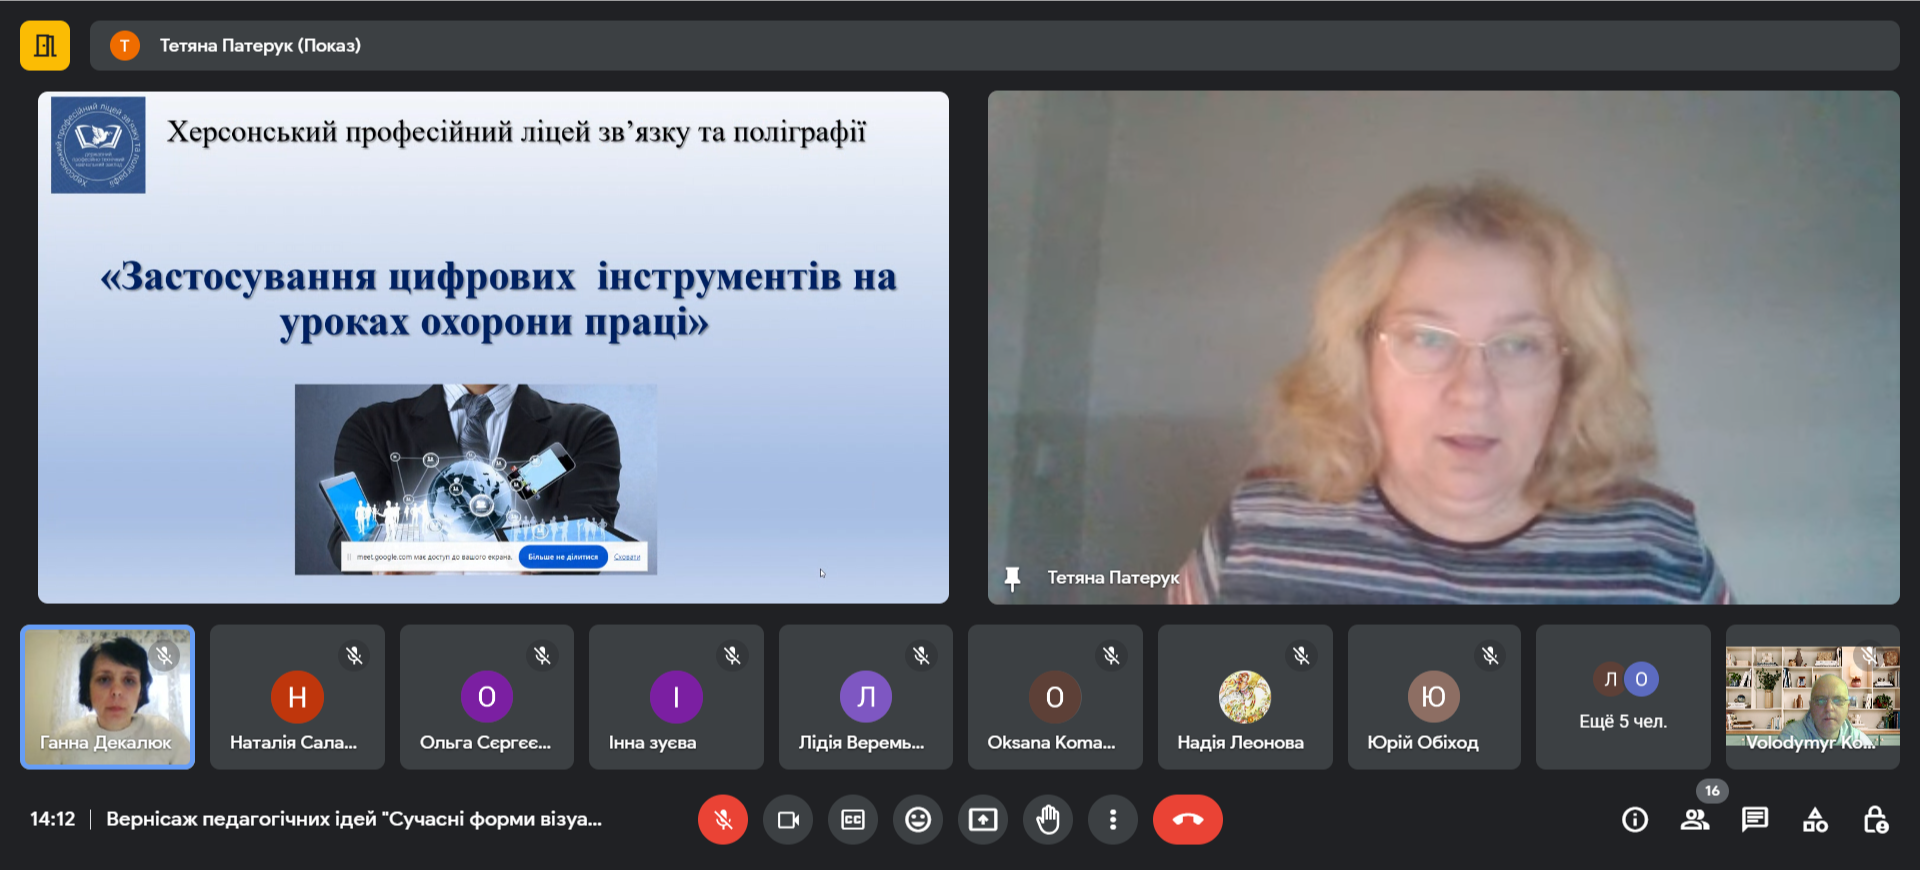Click the Тетяна Патерук (Показ) presentation banner
The width and height of the screenshot is (1920, 870).
pos(260,46)
